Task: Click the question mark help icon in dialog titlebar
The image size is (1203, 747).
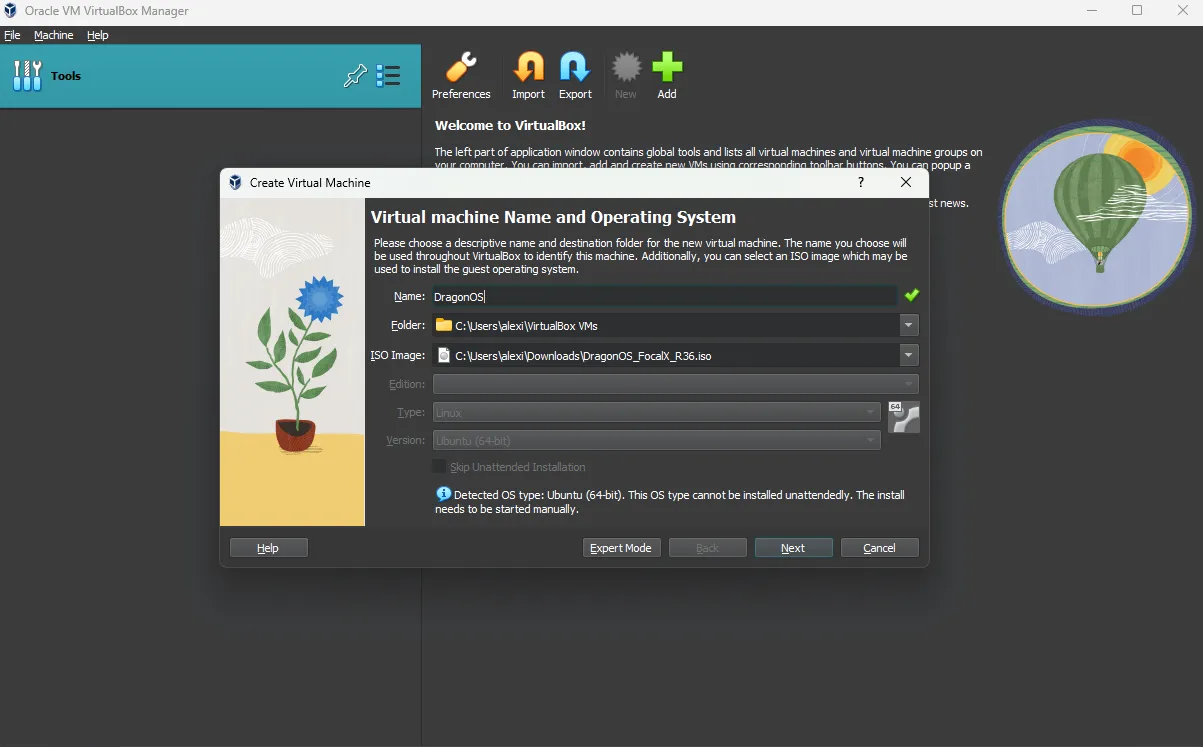Action: [859, 182]
